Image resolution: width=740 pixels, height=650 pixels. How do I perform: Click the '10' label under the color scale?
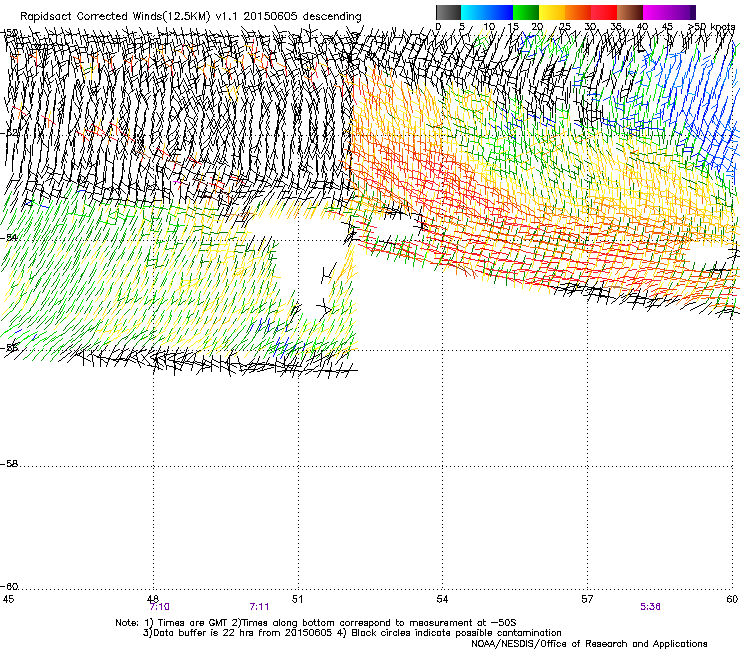point(489,27)
